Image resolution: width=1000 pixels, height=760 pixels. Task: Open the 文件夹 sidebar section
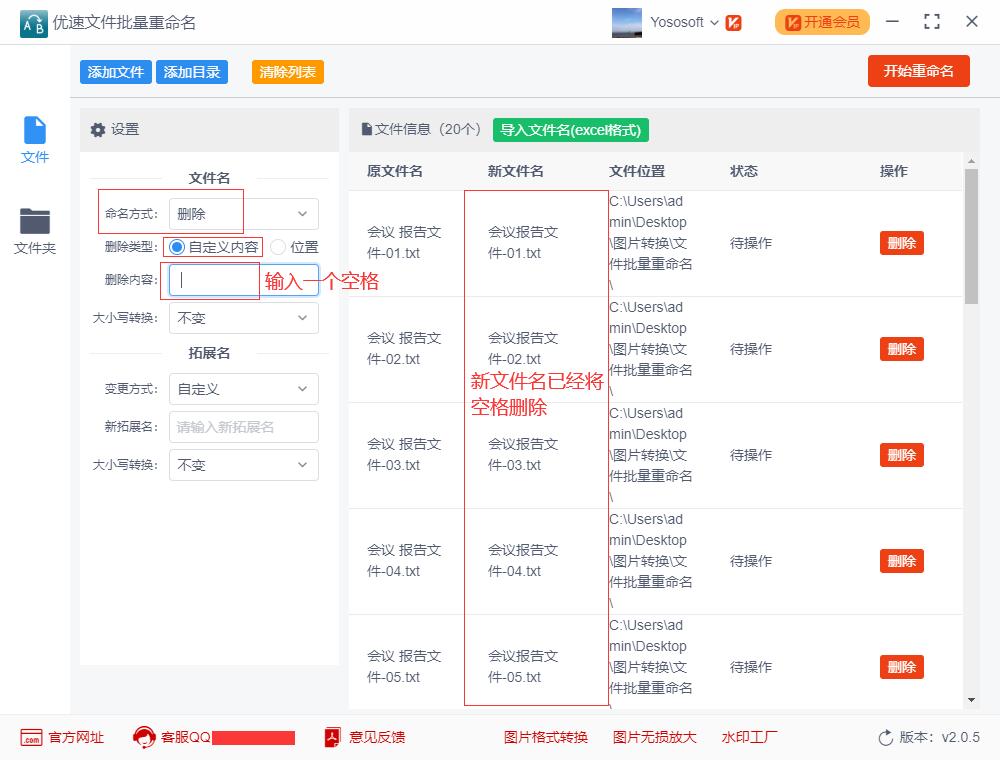click(x=34, y=231)
